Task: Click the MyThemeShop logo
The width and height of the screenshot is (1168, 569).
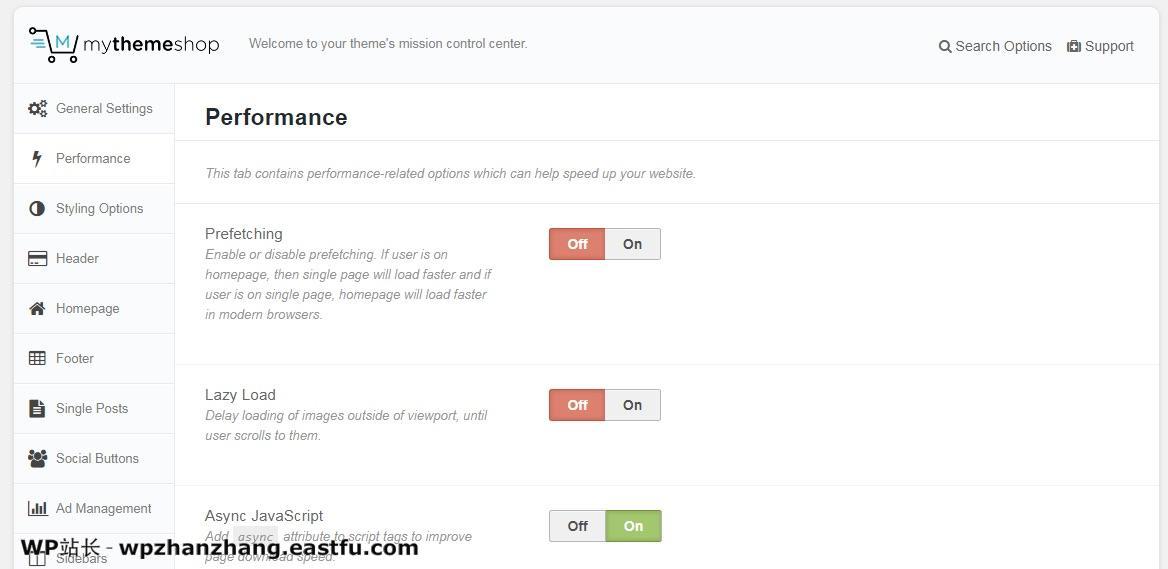Action: (124, 45)
